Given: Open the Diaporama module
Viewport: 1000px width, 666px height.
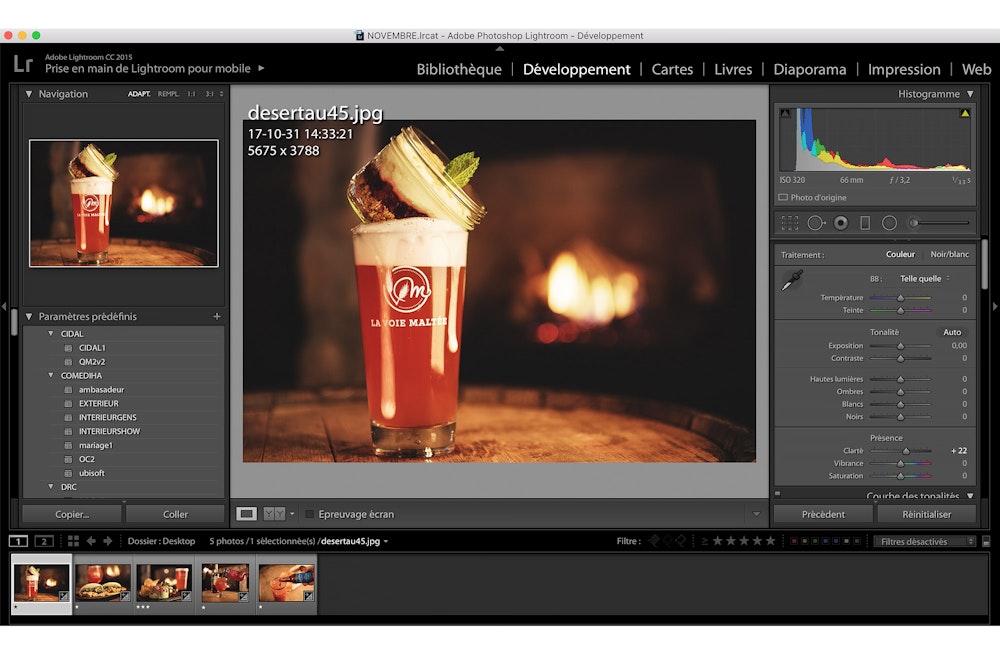Looking at the screenshot, I should pos(810,69).
